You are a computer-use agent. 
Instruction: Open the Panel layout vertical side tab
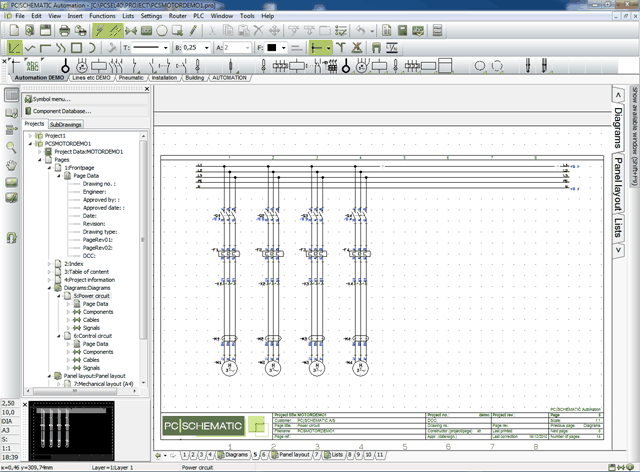618,185
